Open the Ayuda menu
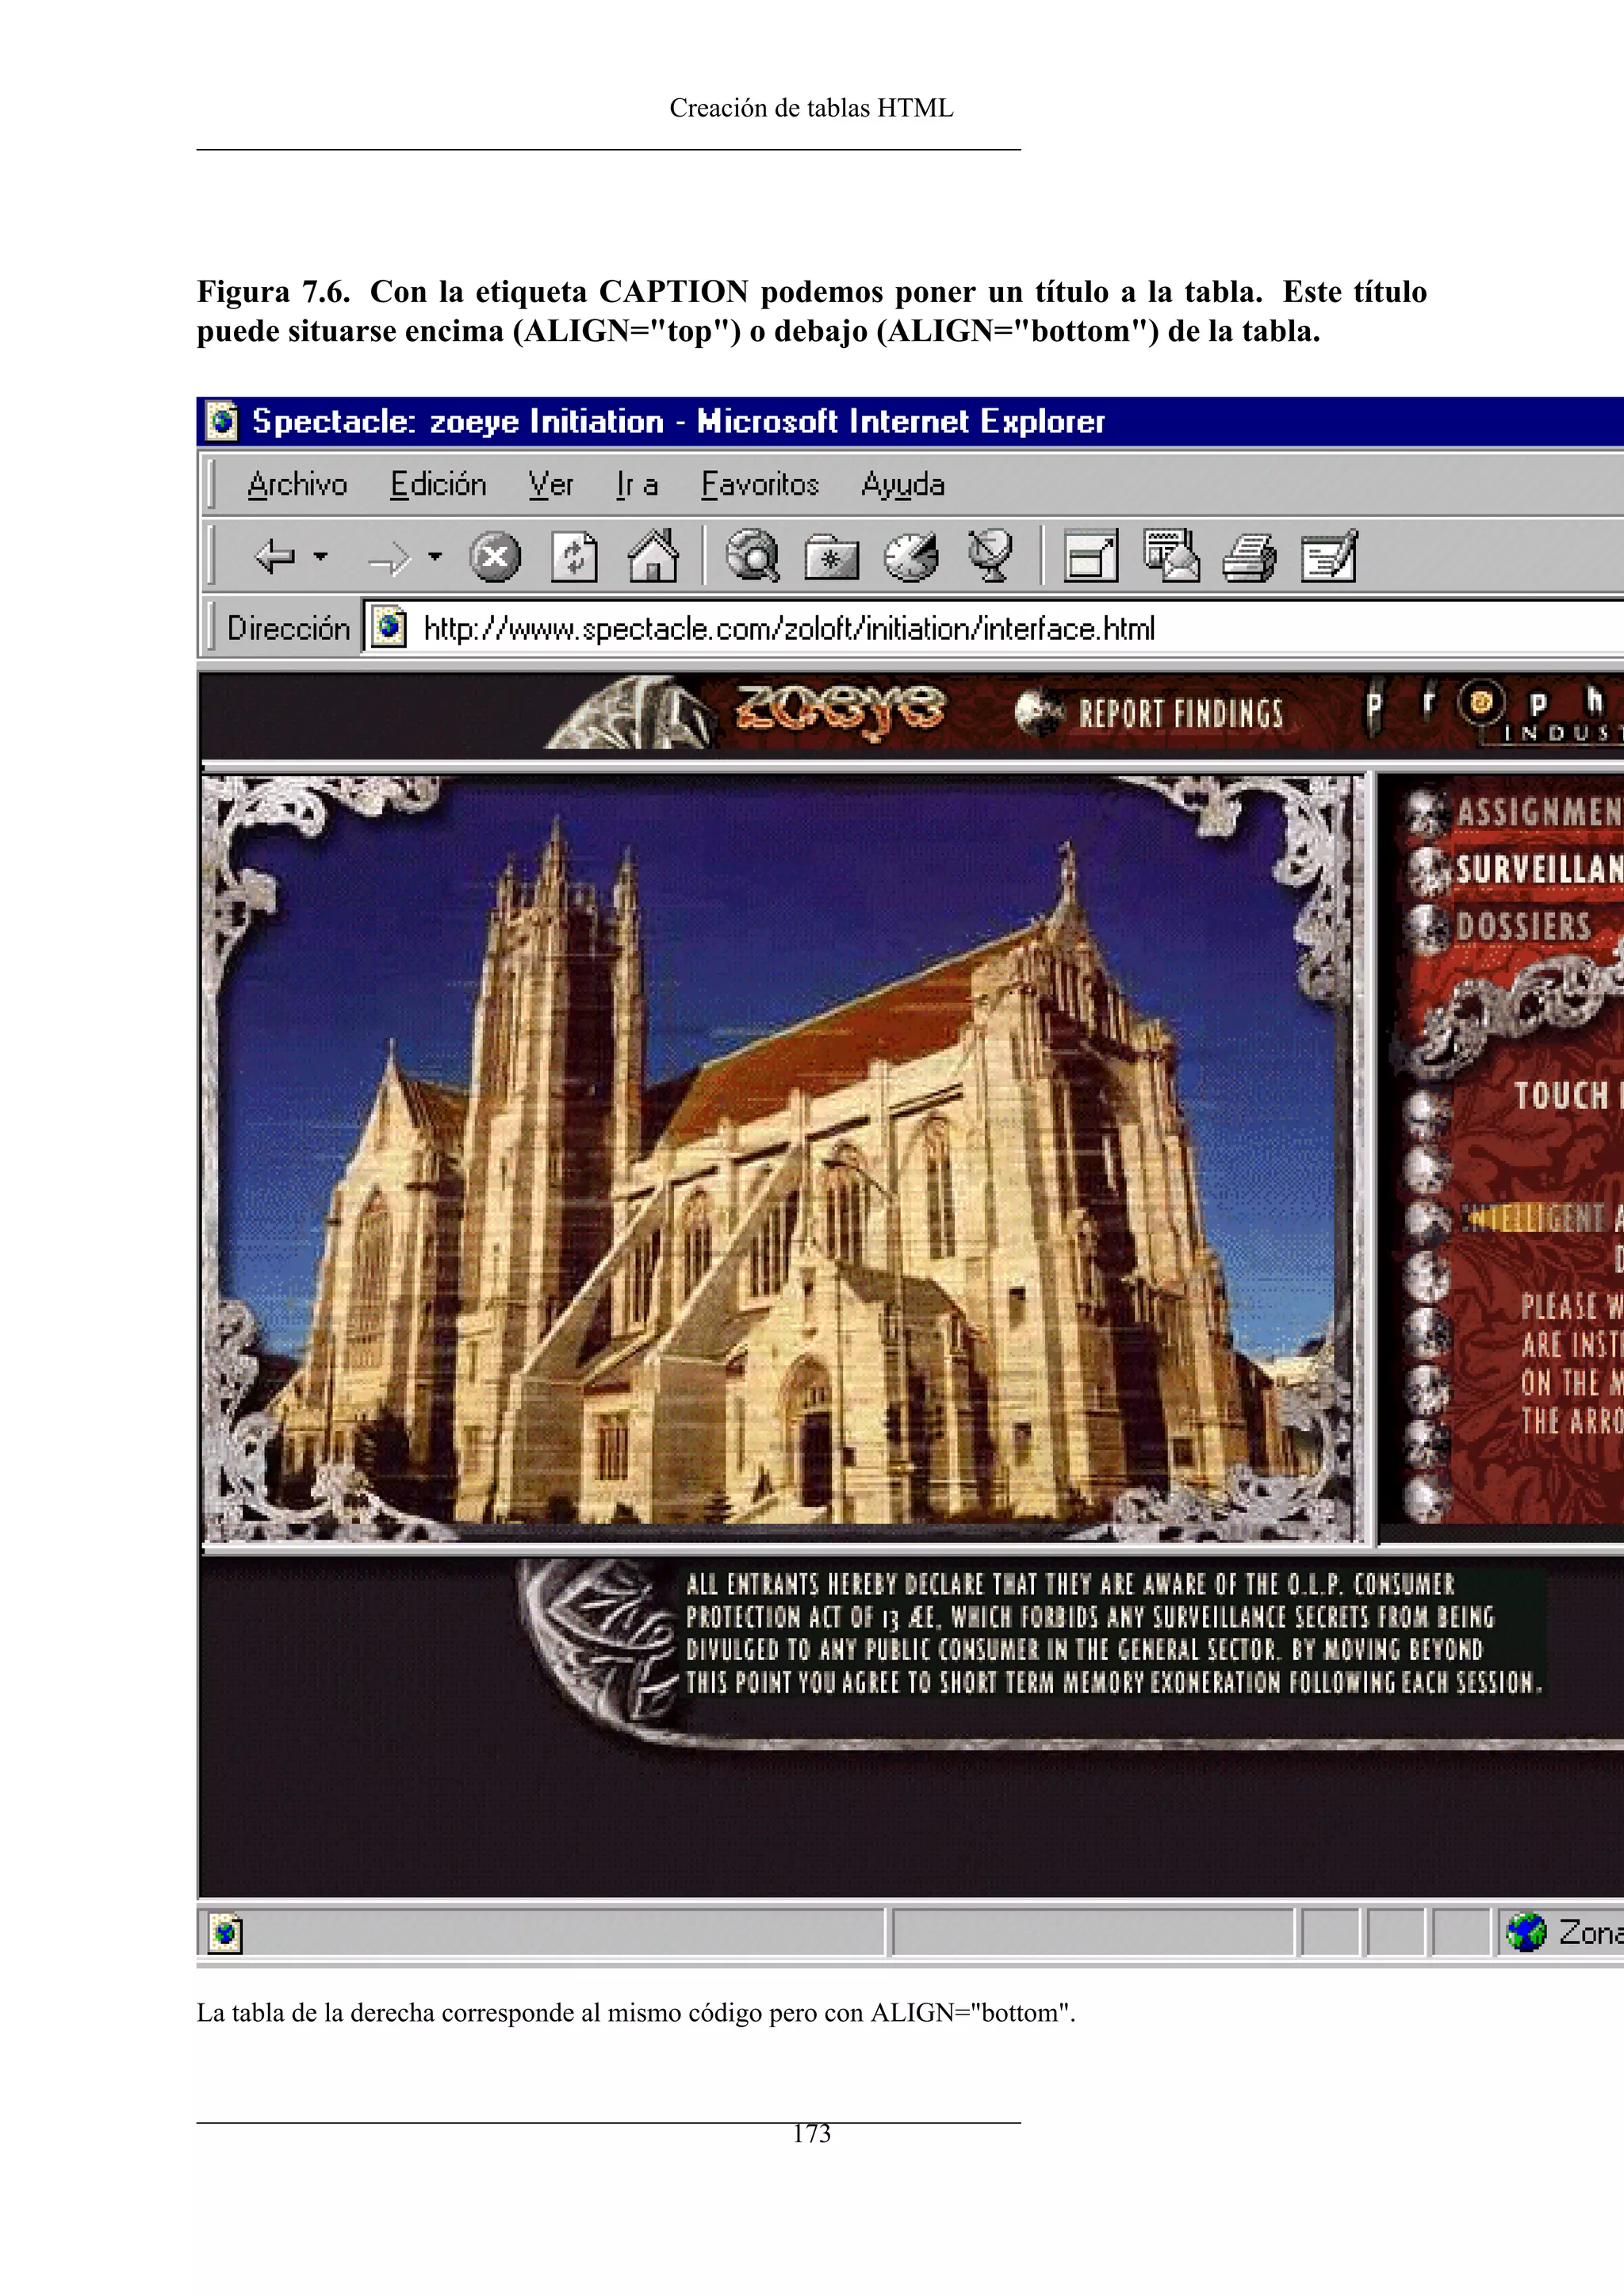Screen dimensions: 1624x2296 coord(902,485)
